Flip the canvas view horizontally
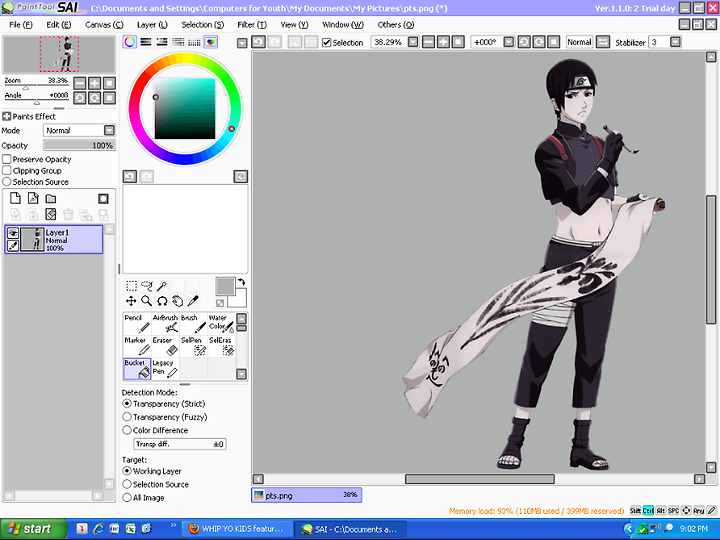Viewport: 720px width, 540px height. (x=602, y=42)
